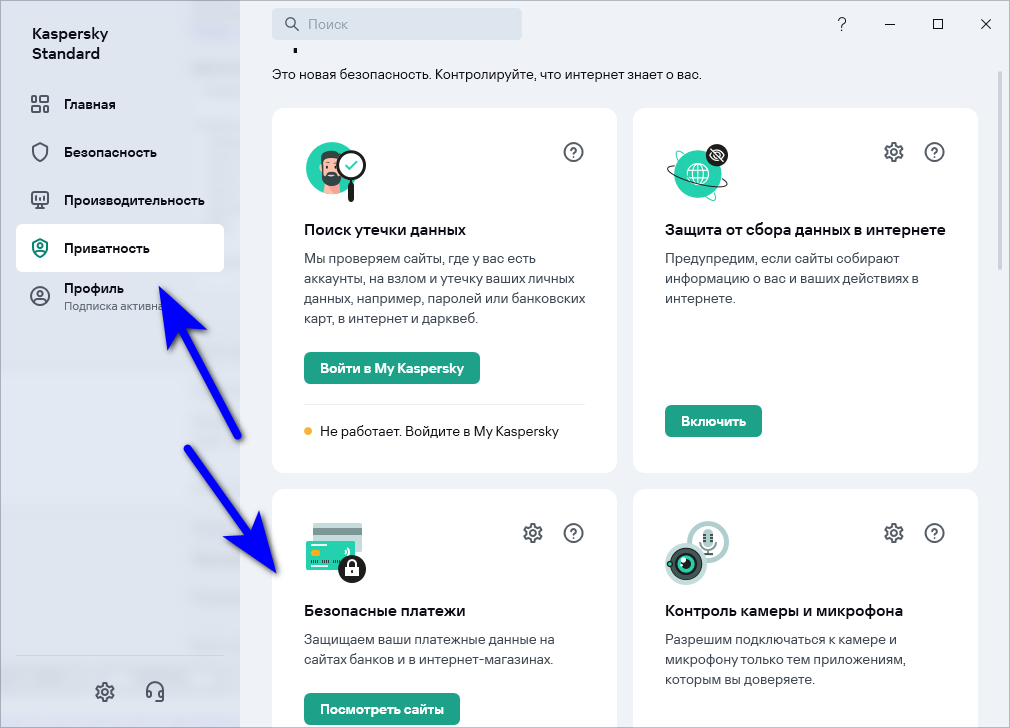Viewport: 1010px width, 728px height.
Task: Open the Главная section
Action: 120,104
